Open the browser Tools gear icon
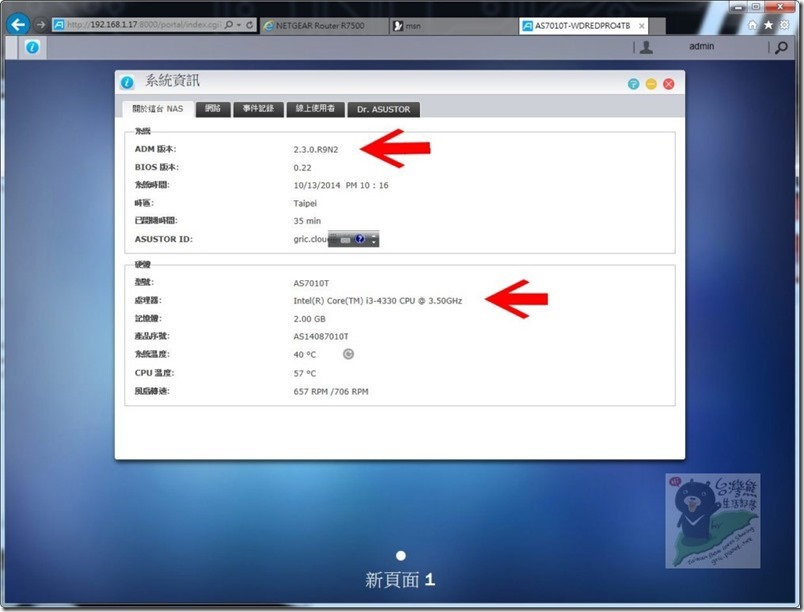804x612 pixels. tap(785, 25)
